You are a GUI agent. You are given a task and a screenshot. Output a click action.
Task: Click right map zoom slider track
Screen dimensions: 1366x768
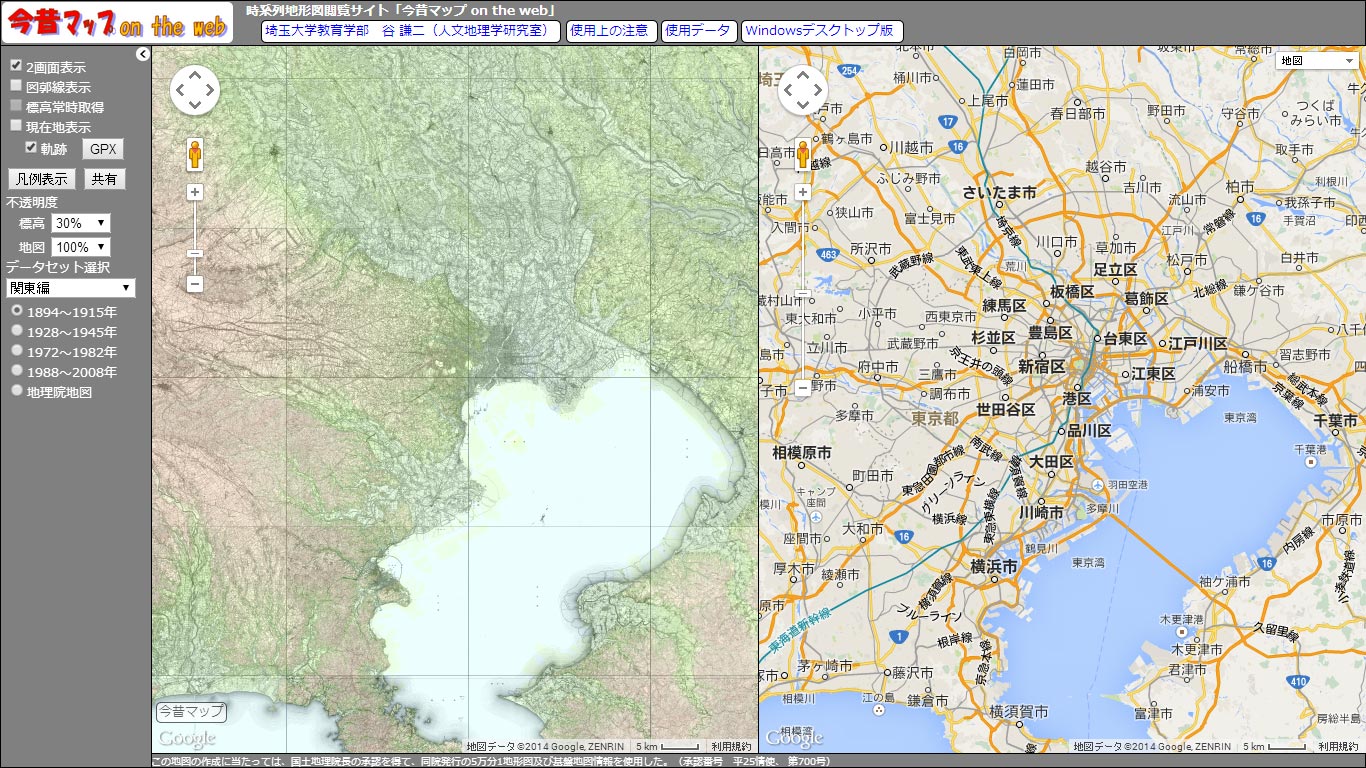[x=802, y=290]
